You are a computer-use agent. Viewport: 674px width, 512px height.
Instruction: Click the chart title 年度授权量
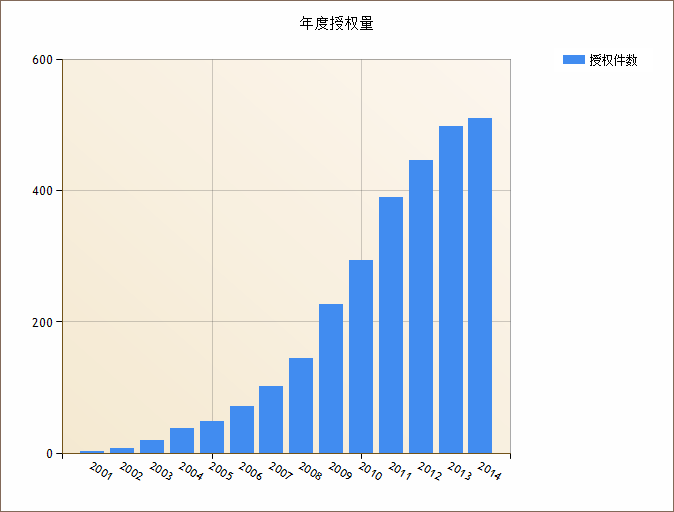pos(337,23)
